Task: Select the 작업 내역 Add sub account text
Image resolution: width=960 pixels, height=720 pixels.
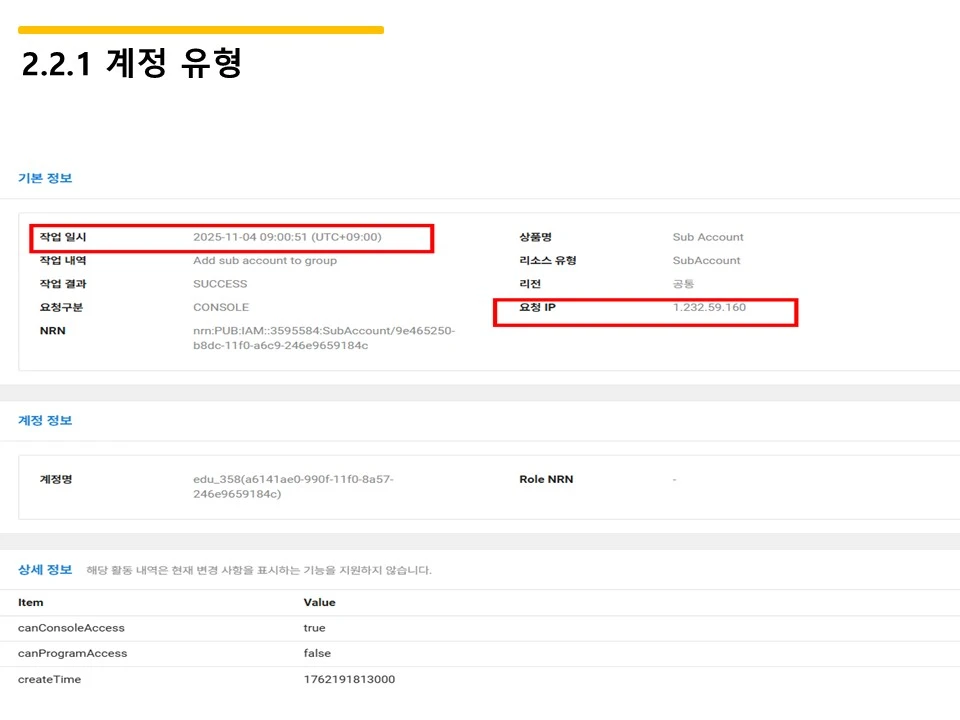Action: 267,260
